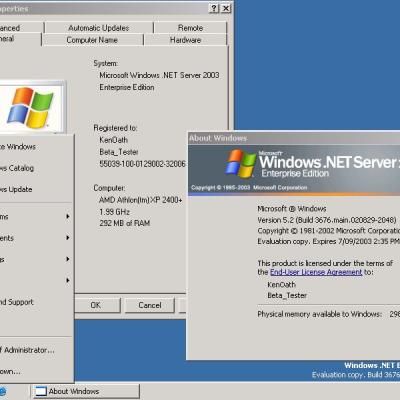Image resolution: width=400 pixels, height=400 pixels.
Task: Click the 'AMD Athlon(tm) XP 2400+' text
Action: coord(141,200)
